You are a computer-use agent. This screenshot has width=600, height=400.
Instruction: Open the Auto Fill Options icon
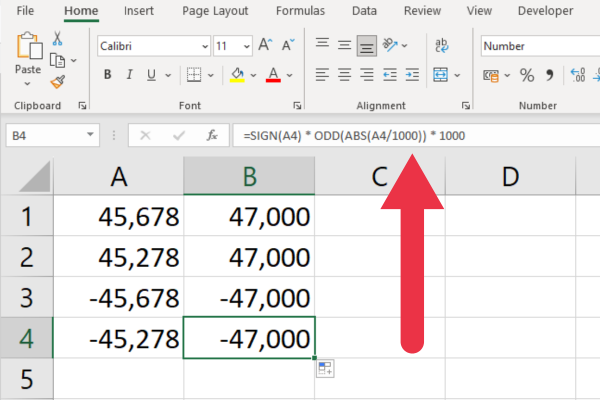click(325, 369)
